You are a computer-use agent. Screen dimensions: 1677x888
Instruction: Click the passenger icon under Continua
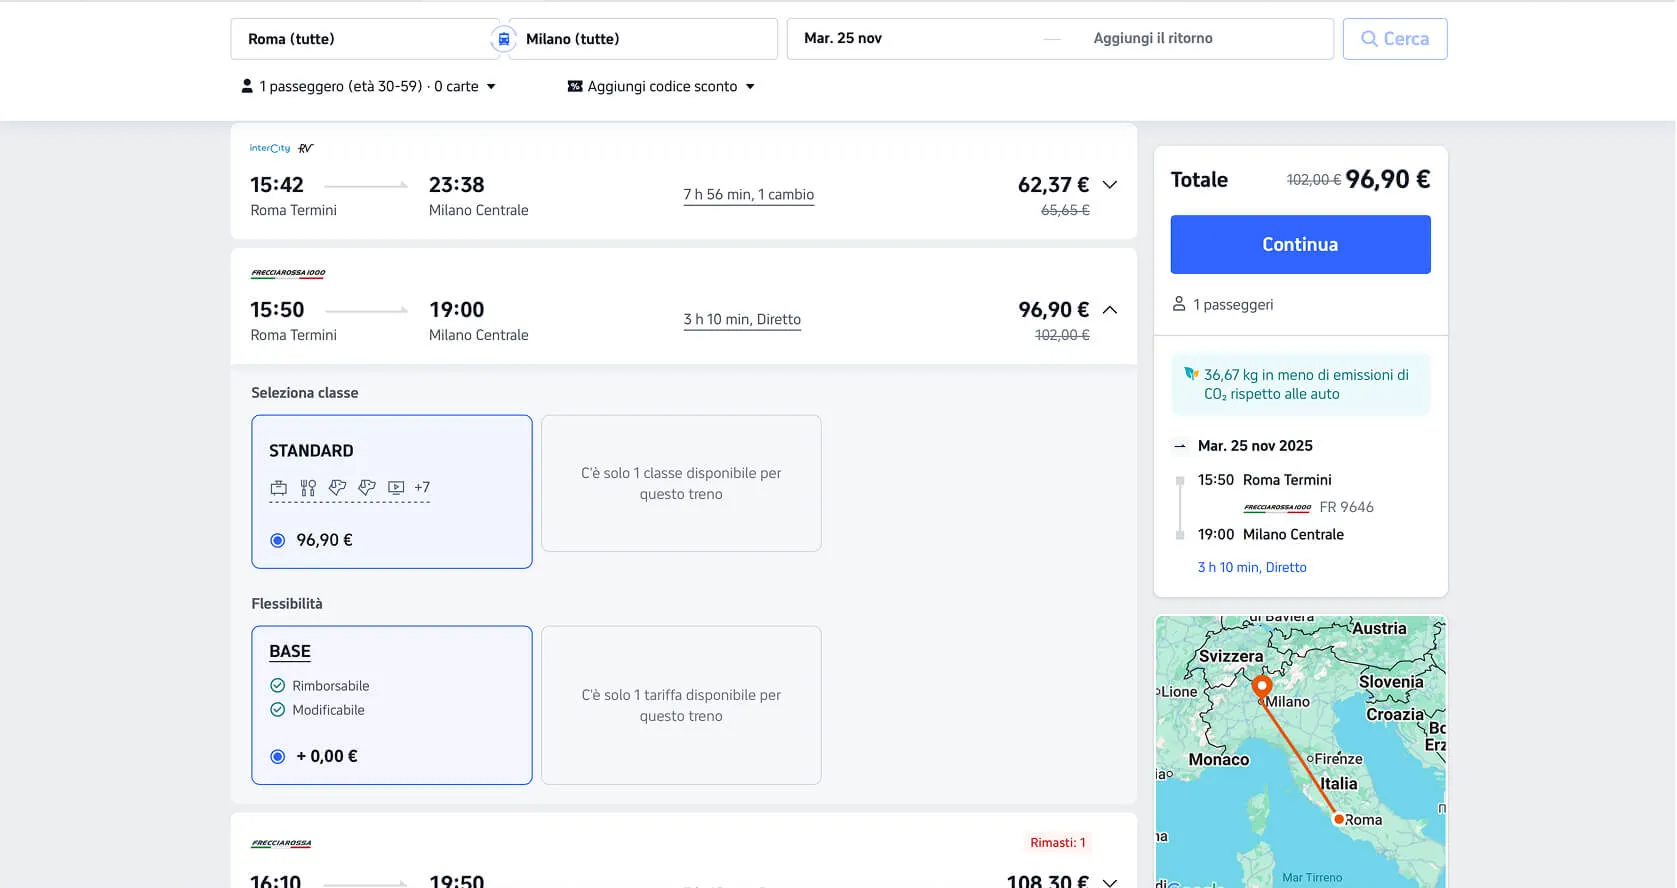click(1179, 304)
